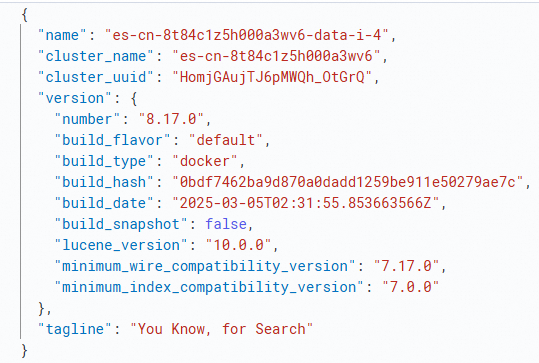This screenshot has height=363, width=539.
Task: Click the vertical indent guide line
Action: pos(21,181)
